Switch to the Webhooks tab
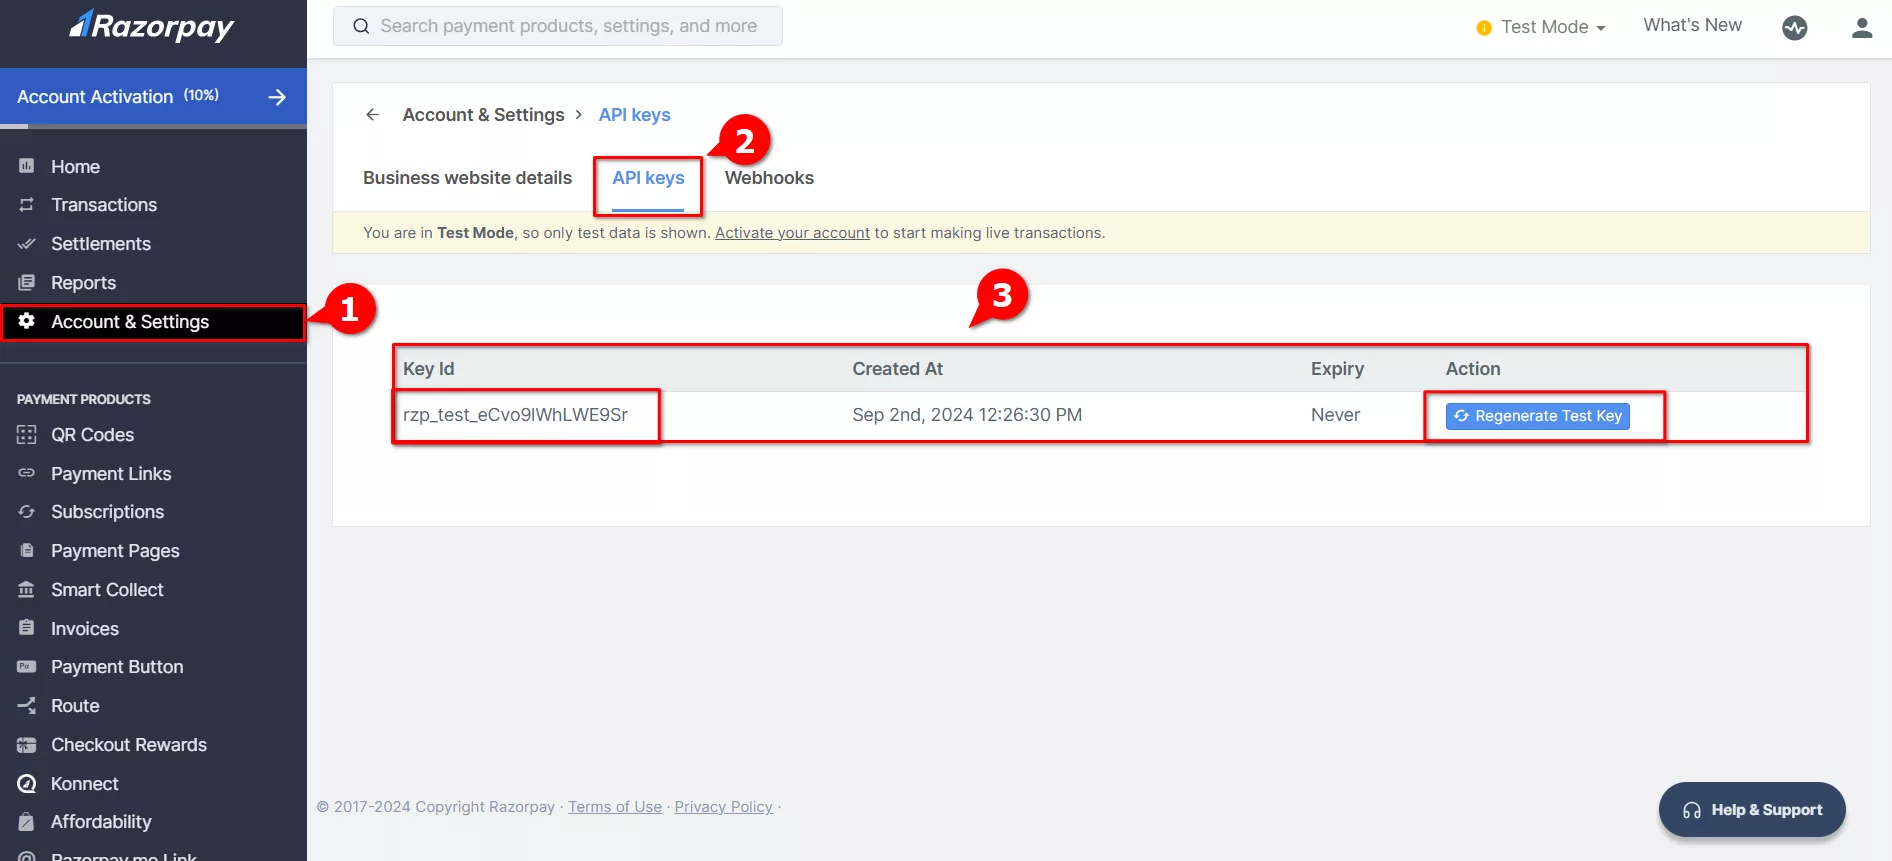The height and width of the screenshot is (861, 1892). [768, 178]
